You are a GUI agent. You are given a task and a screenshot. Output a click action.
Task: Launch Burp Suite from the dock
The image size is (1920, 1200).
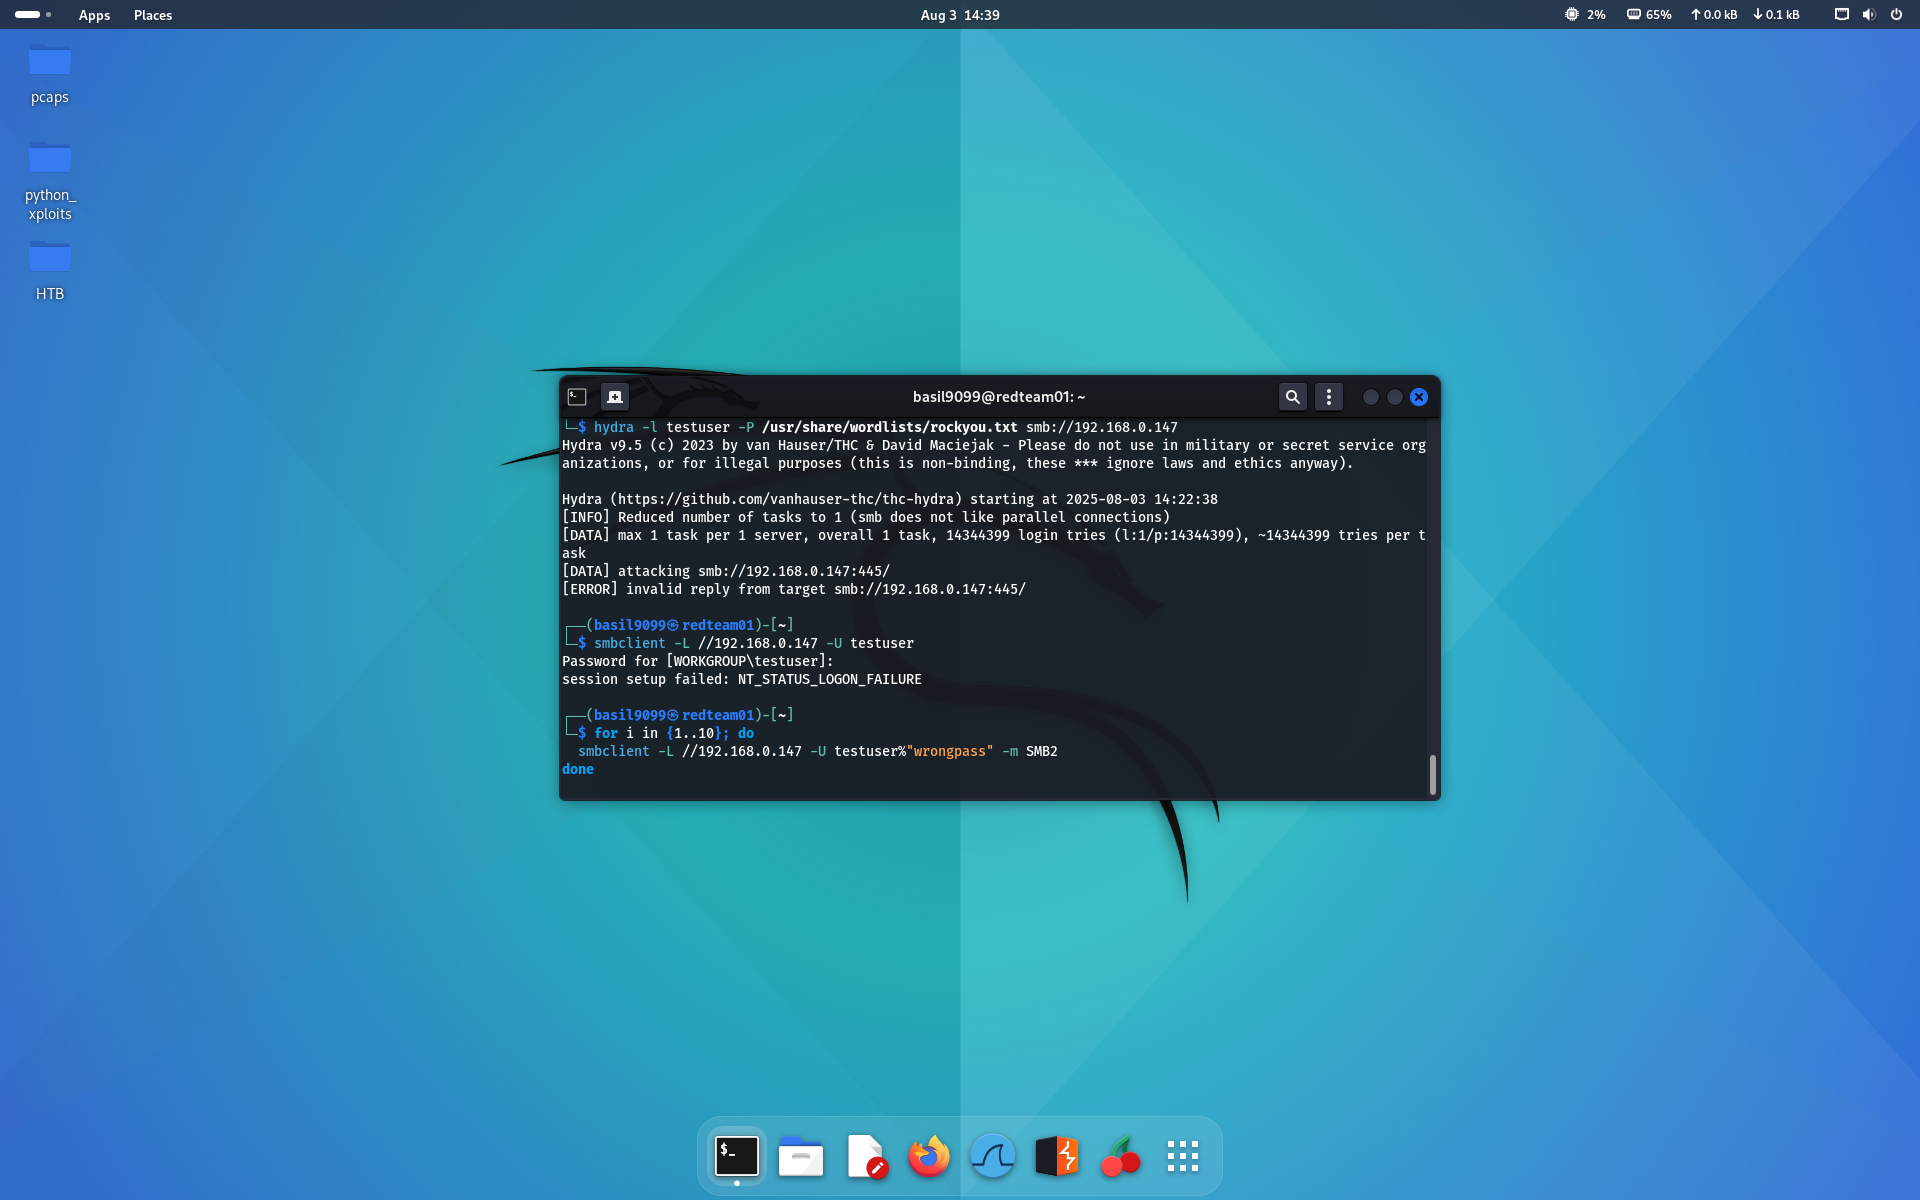pyautogui.click(x=1056, y=1157)
